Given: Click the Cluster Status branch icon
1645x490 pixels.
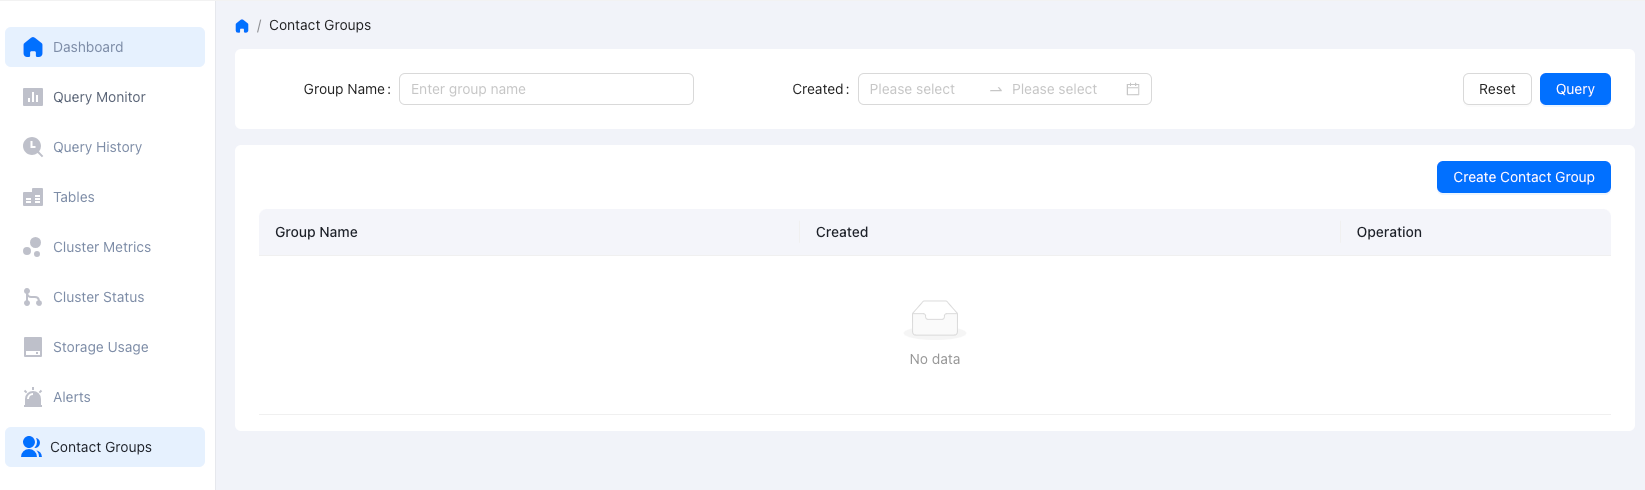Looking at the screenshot, I should pos(33,297).
